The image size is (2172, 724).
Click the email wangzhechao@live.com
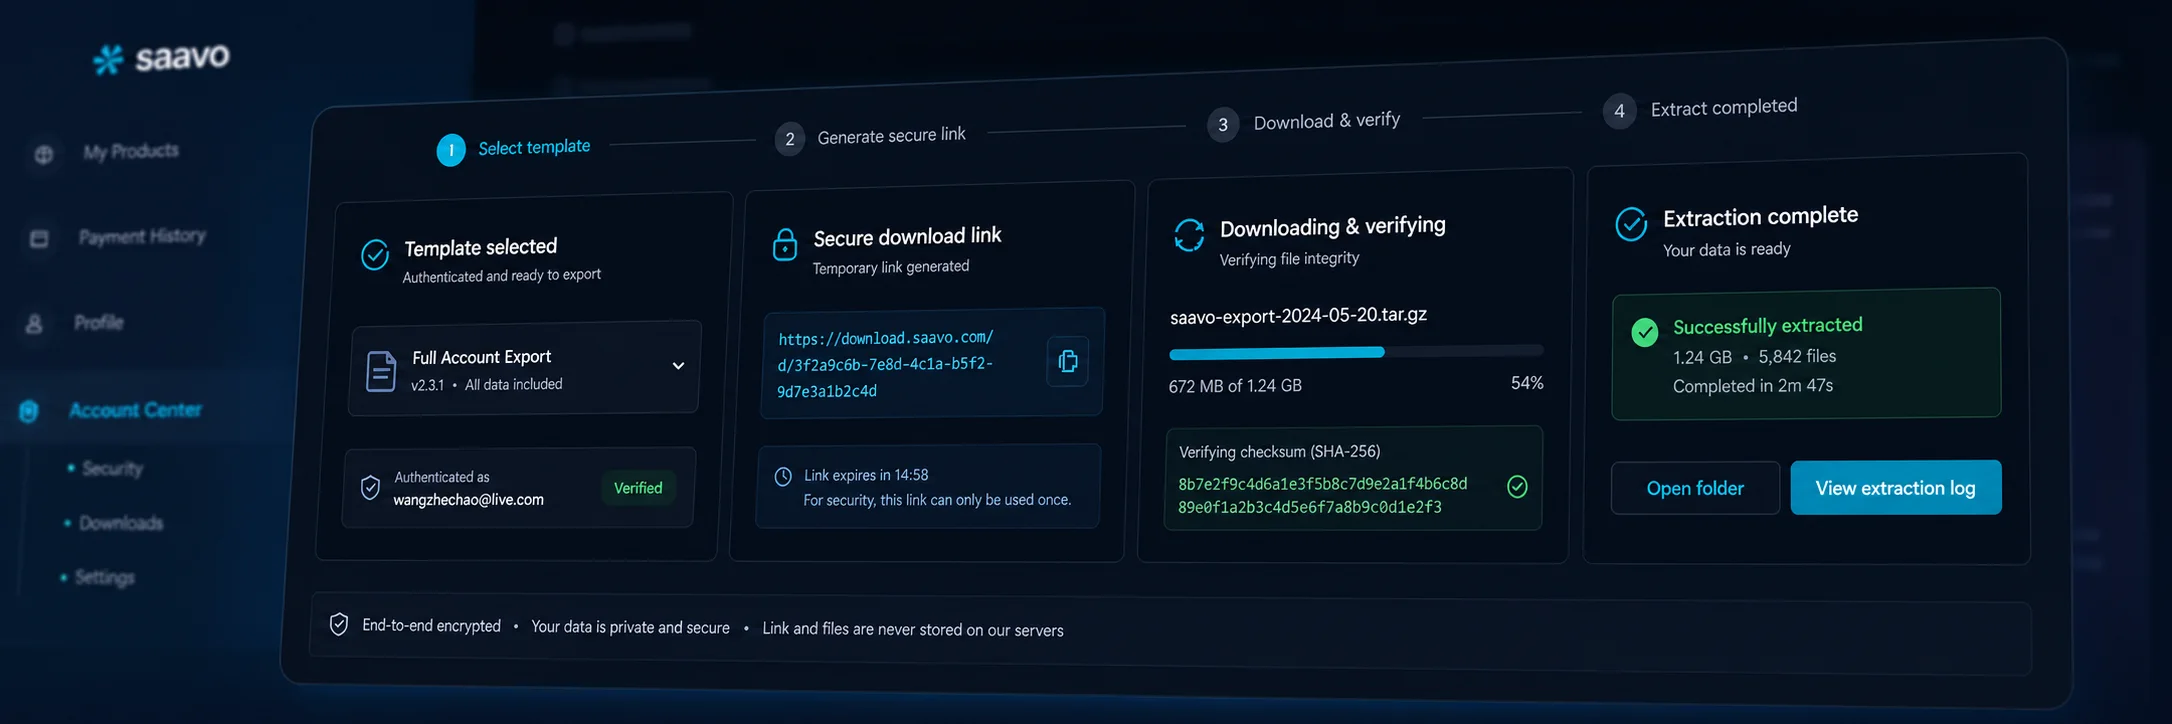click(468, 499)
